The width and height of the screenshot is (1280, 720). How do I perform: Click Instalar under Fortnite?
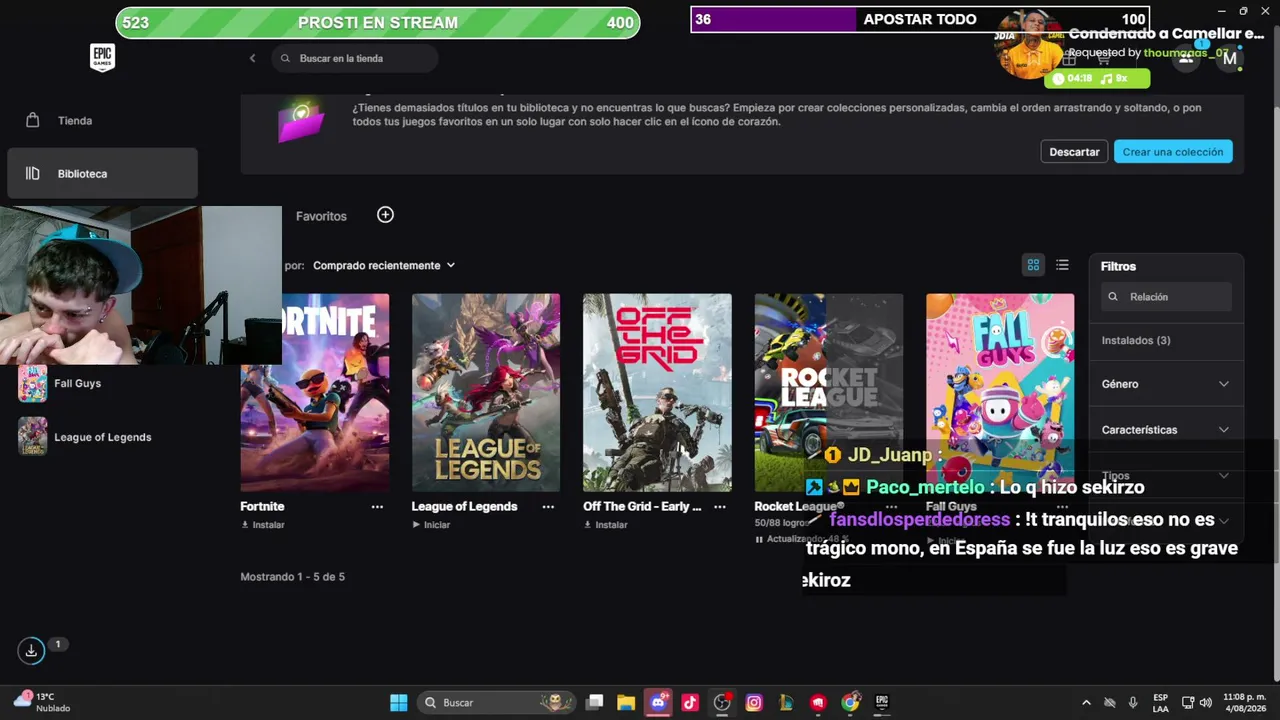(x=263, y=525)
